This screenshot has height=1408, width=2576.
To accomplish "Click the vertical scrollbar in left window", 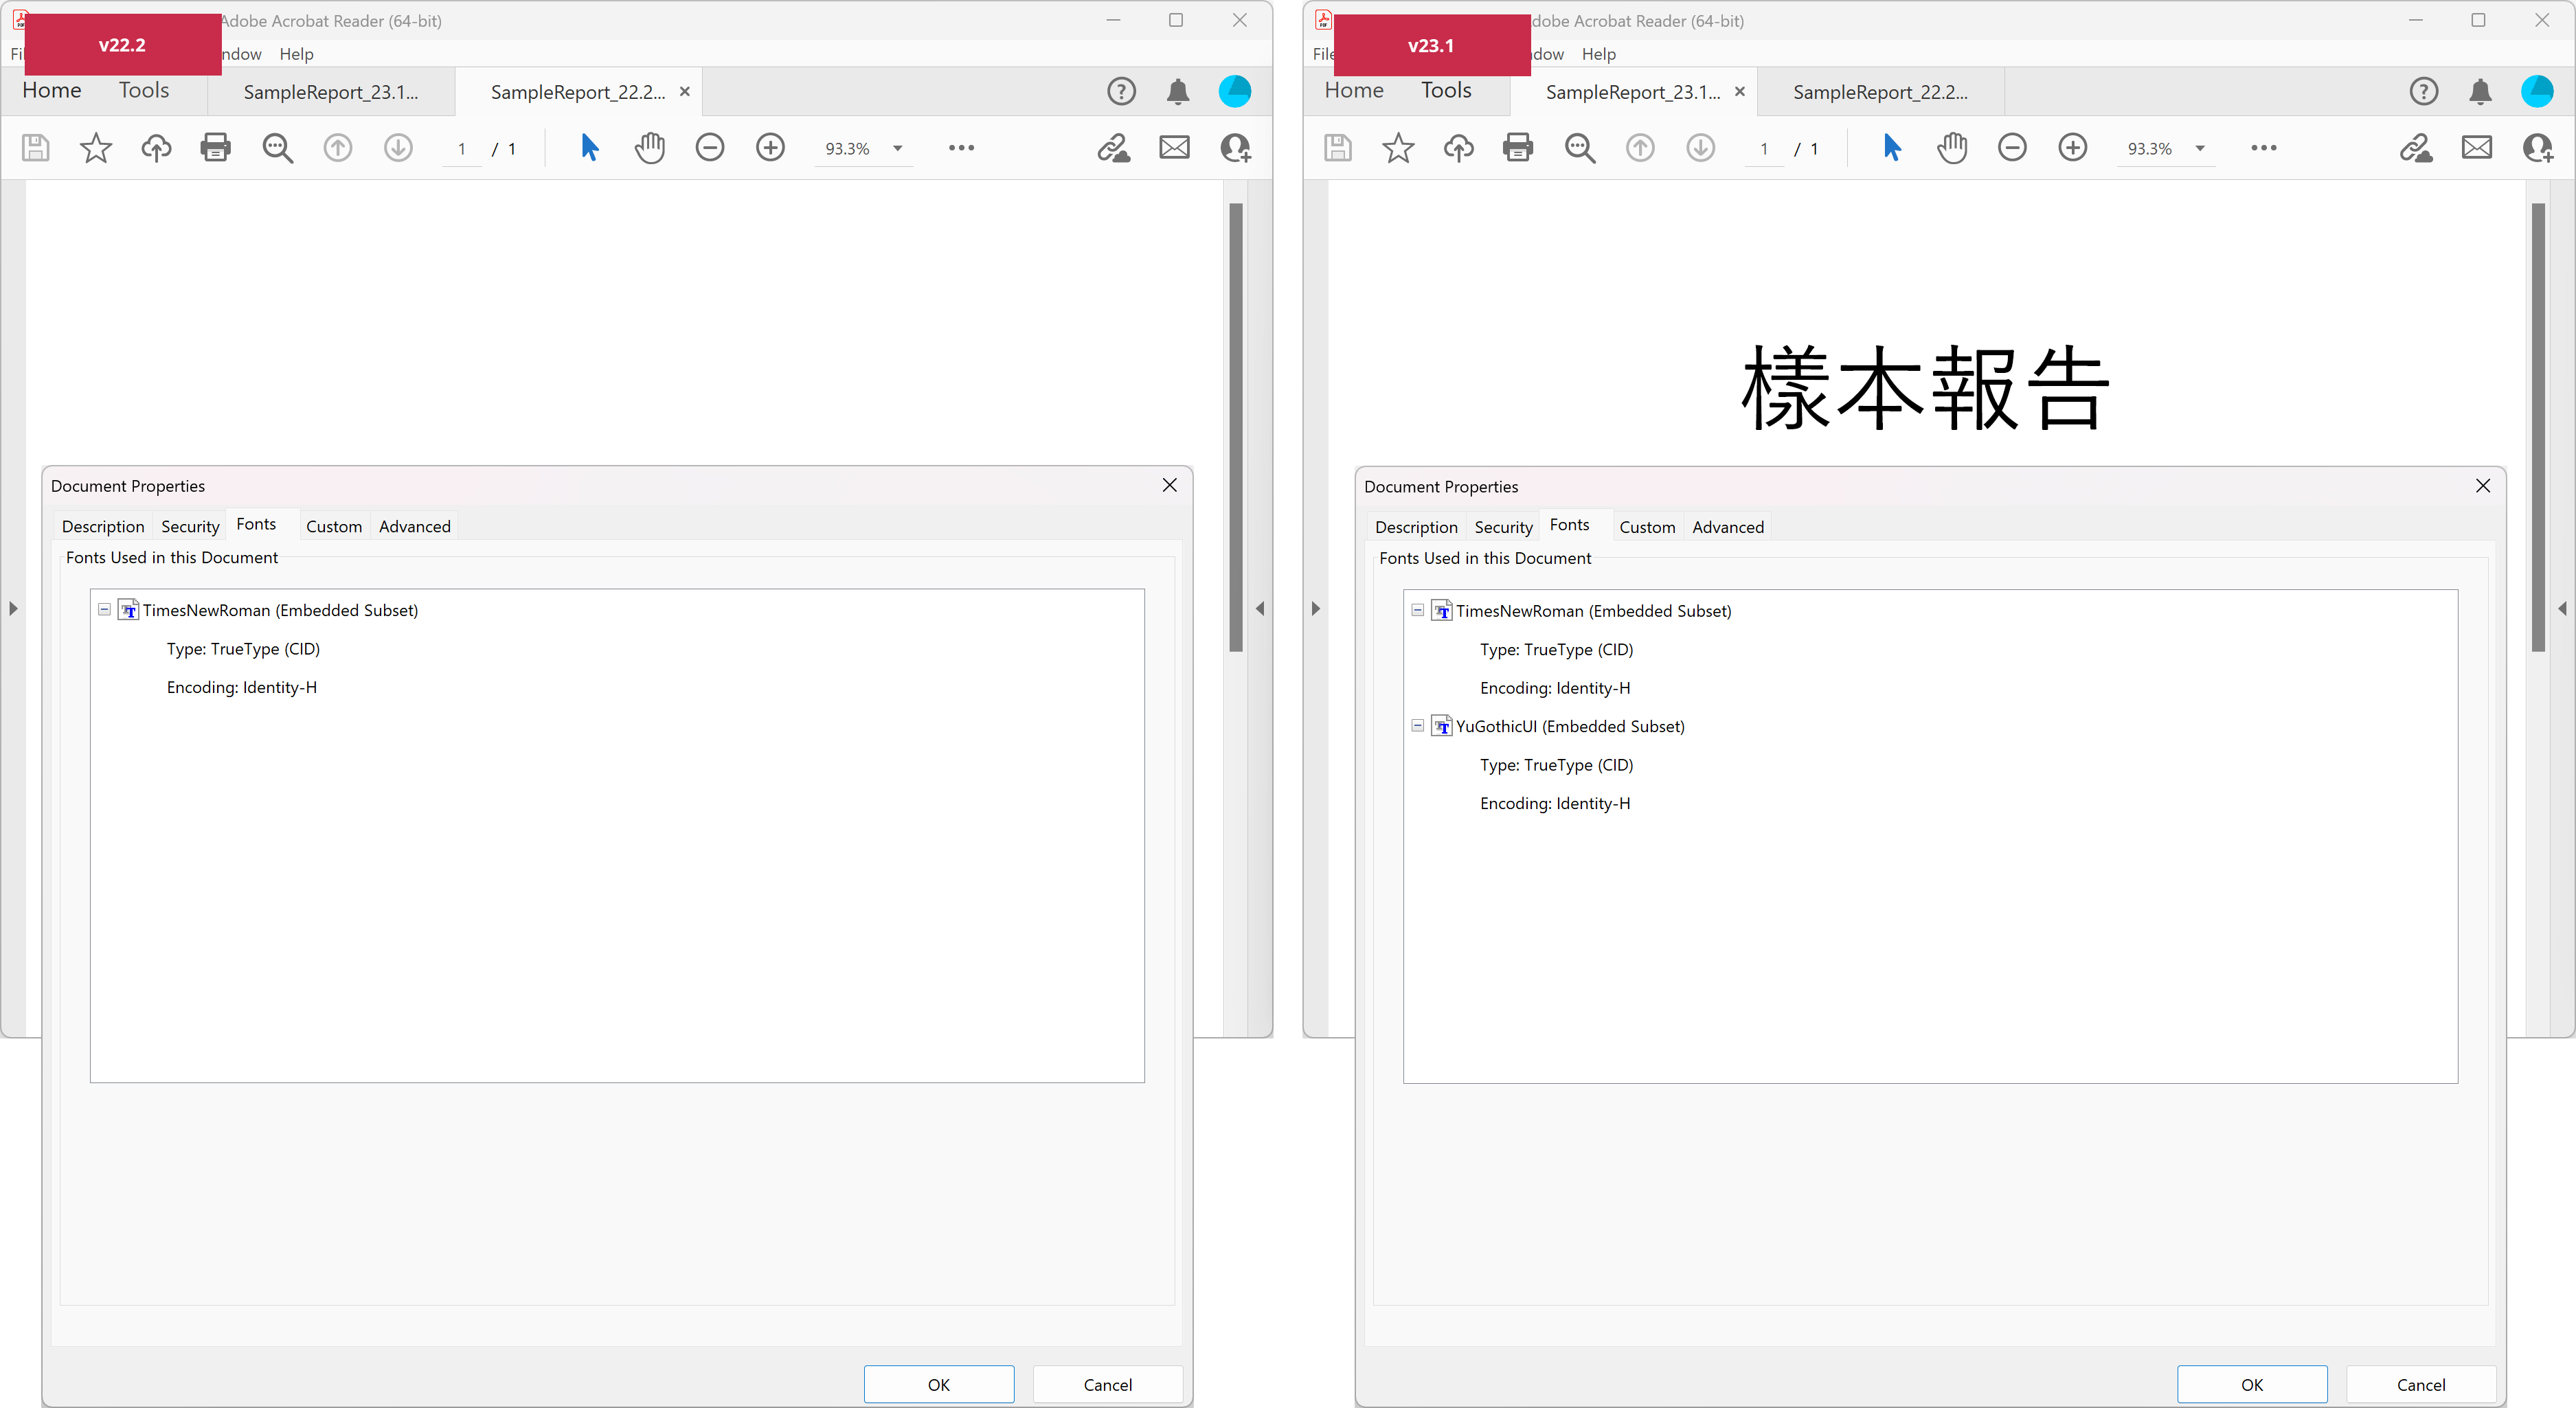I will [1237, 427].
